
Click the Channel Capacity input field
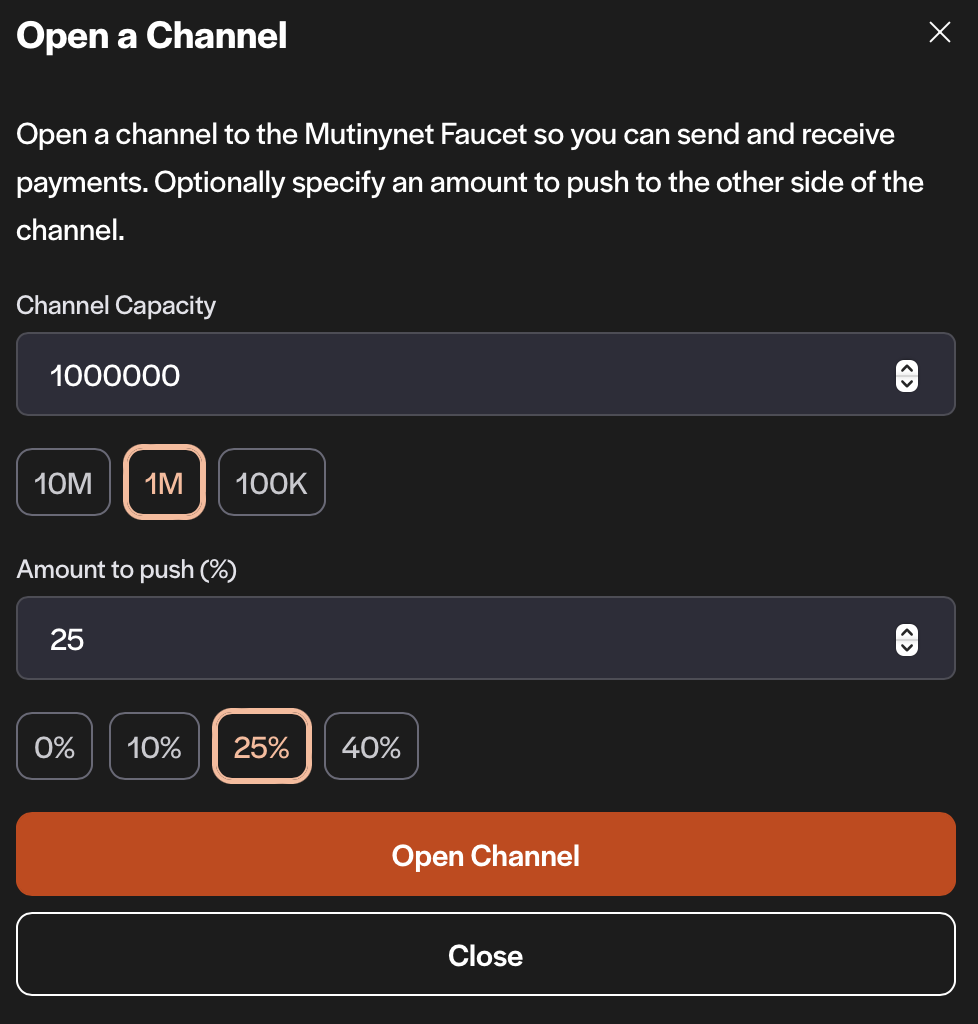click(450, 375)
